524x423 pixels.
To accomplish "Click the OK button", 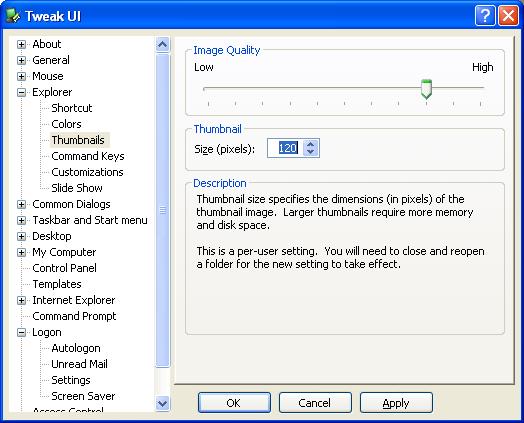I will click(234, 403).
